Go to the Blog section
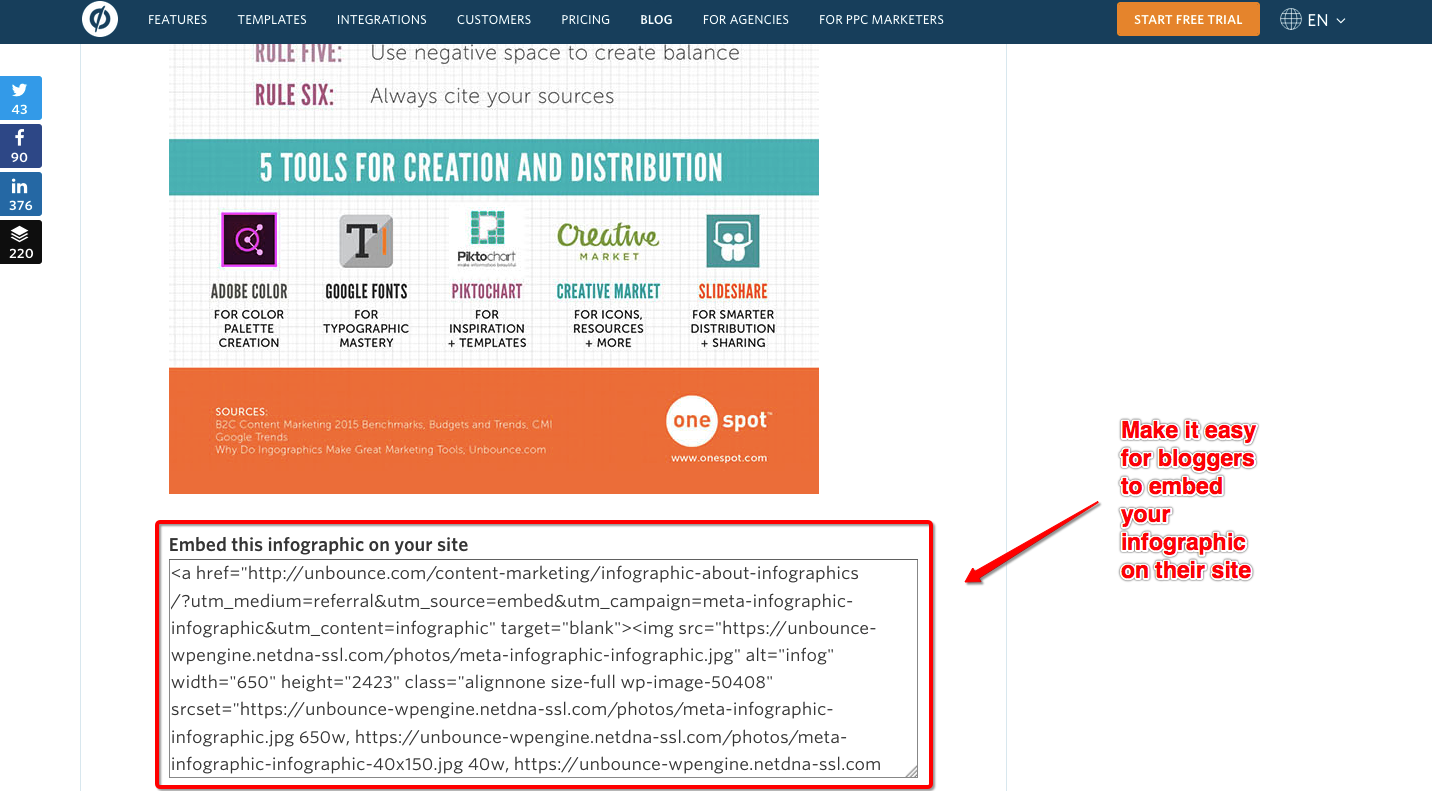This screenshot has width=1432, height=791. pyautogui.click(x=656, y=19)
